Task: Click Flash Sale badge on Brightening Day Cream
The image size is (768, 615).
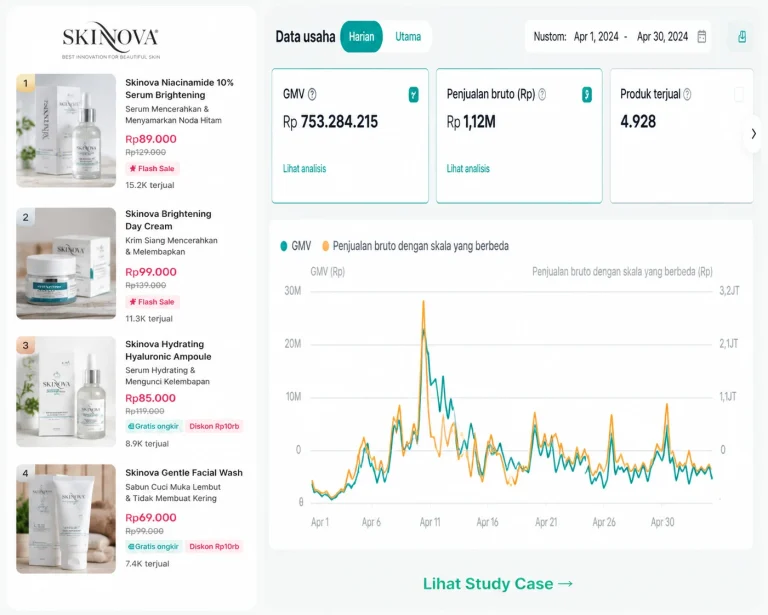Action: tap(152, 302)
